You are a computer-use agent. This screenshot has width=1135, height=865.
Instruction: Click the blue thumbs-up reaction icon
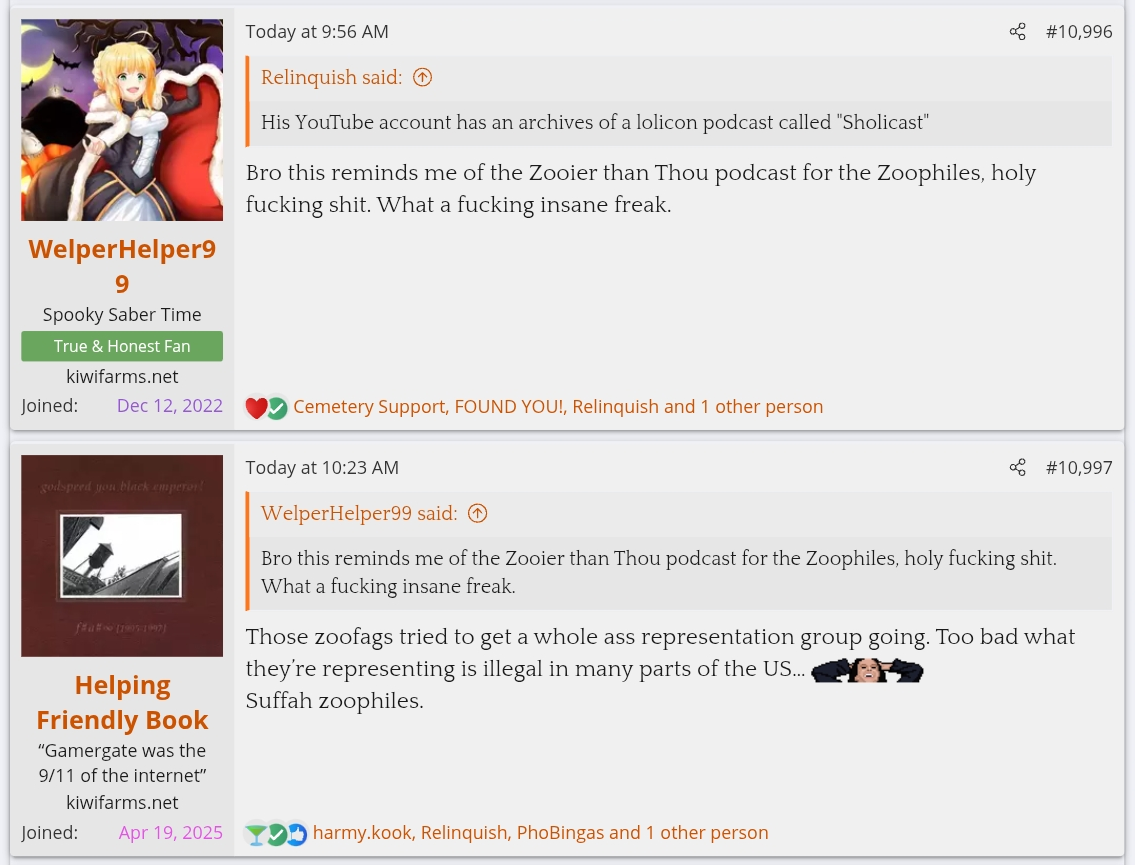tap(298, 834)
